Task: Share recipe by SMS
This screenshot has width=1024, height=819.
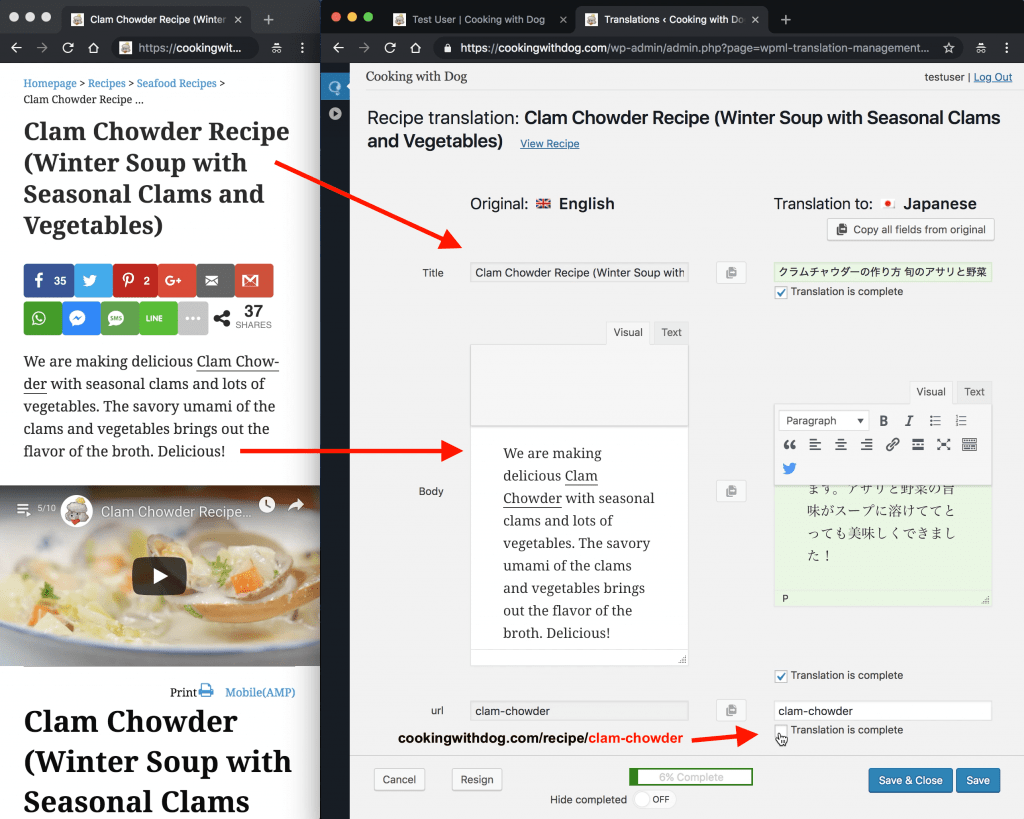Action: pos(120,318)
